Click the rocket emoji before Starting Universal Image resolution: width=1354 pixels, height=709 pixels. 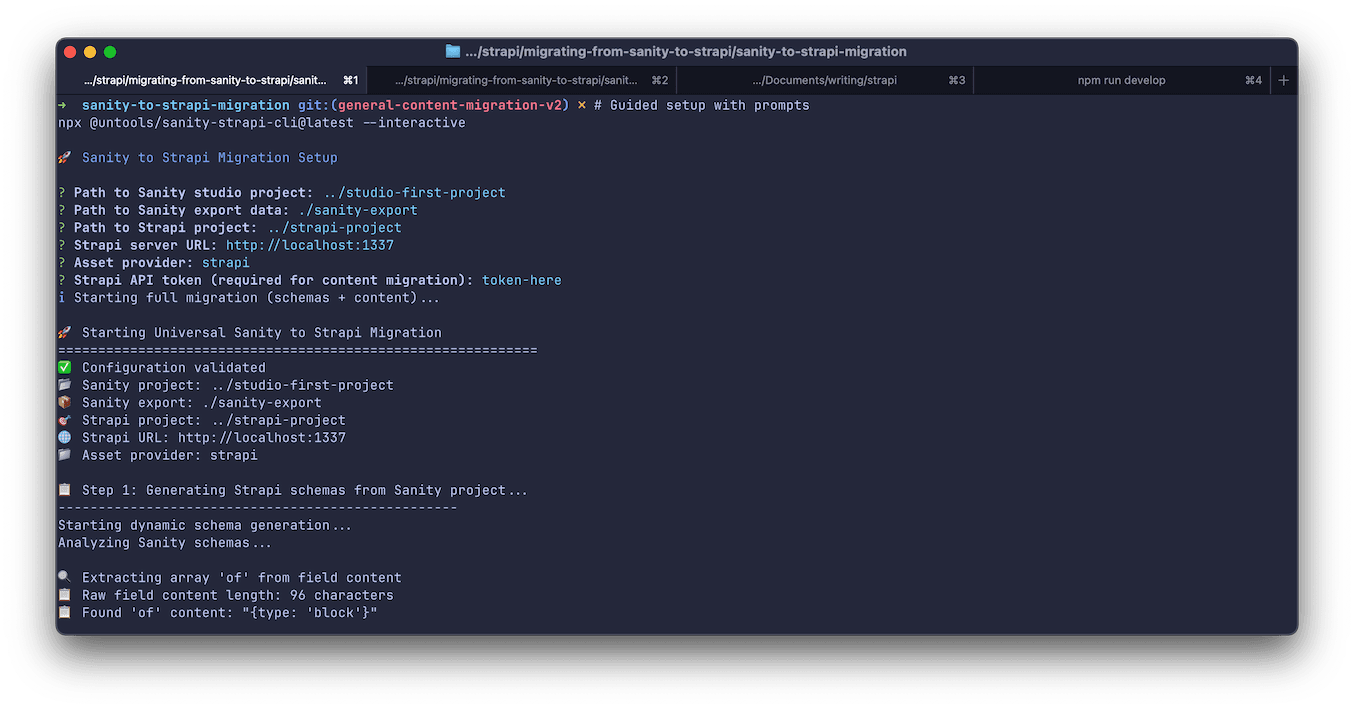point(65,333)
